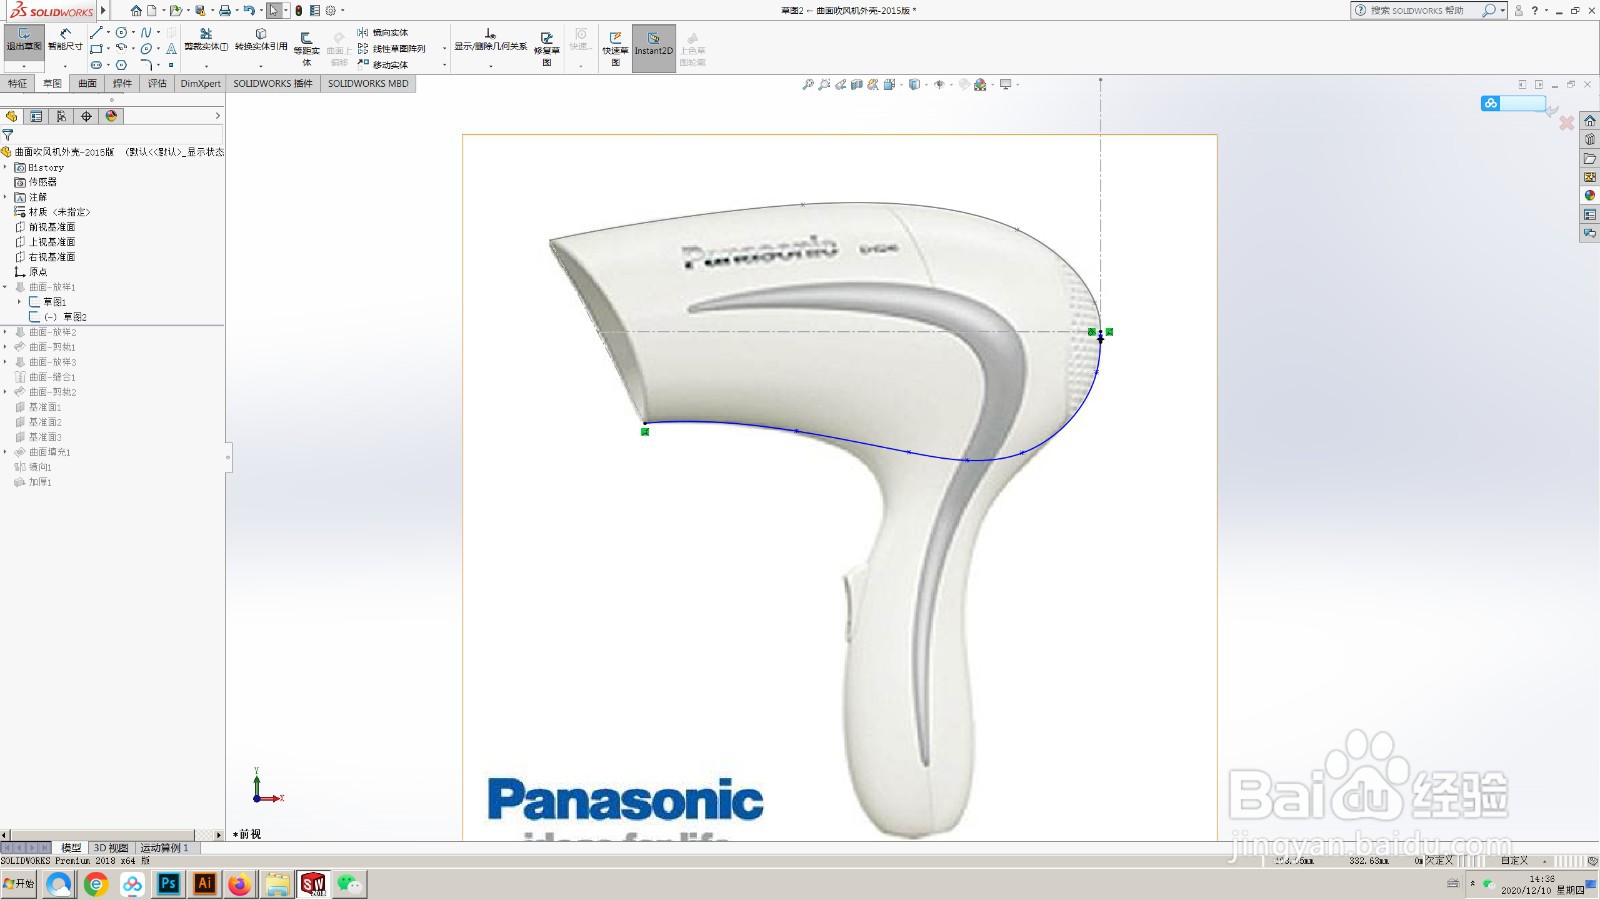1600x900 pixels.
Task: Select the Line sketch tool
Action: click(96, 32)
